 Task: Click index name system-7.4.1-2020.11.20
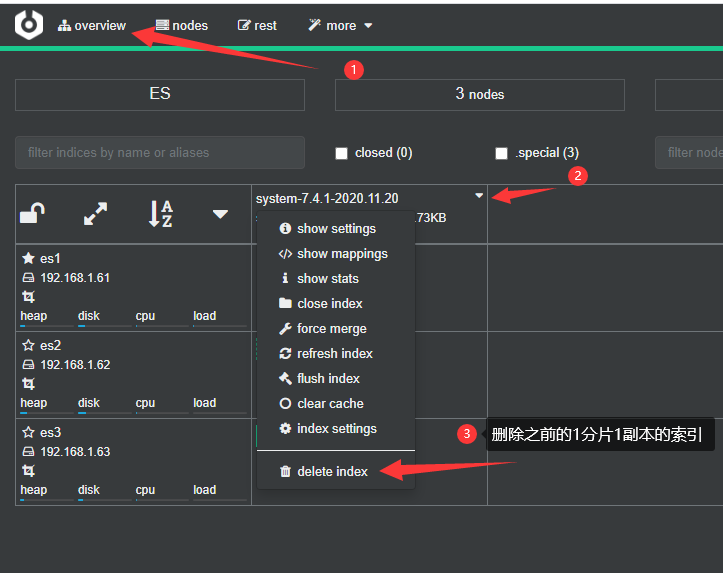tap(327, 199)
